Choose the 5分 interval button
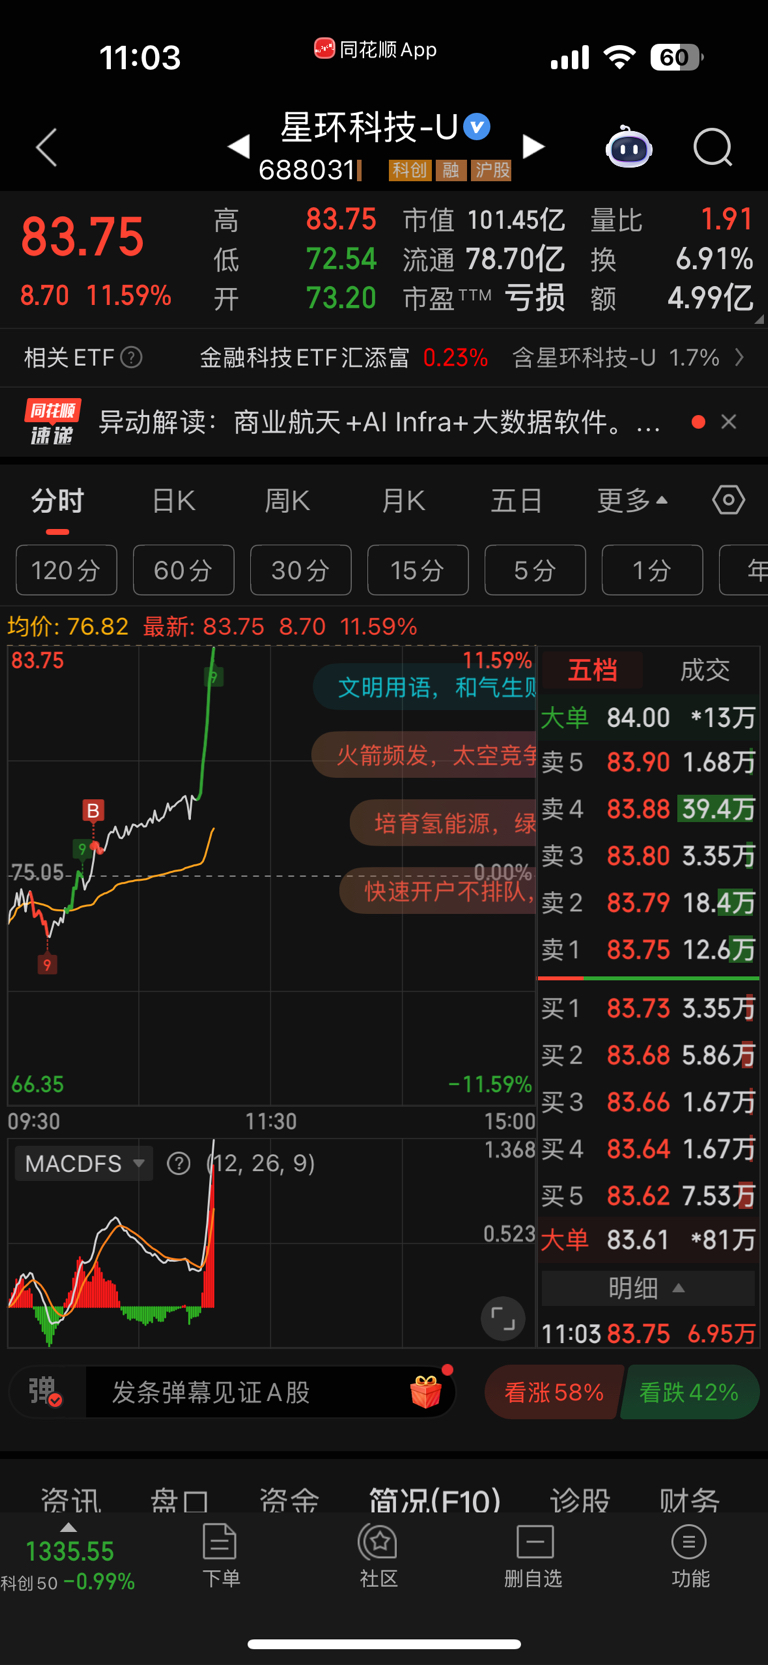769x1665 pixels. tap(535, 570)
